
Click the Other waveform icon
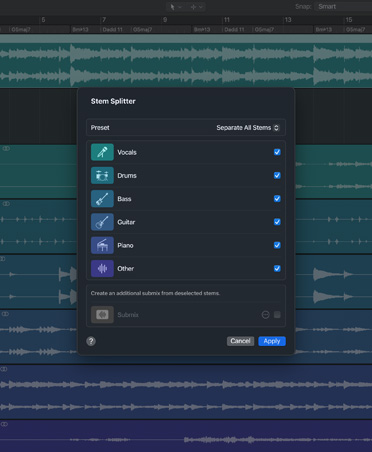tap(102, 269)
